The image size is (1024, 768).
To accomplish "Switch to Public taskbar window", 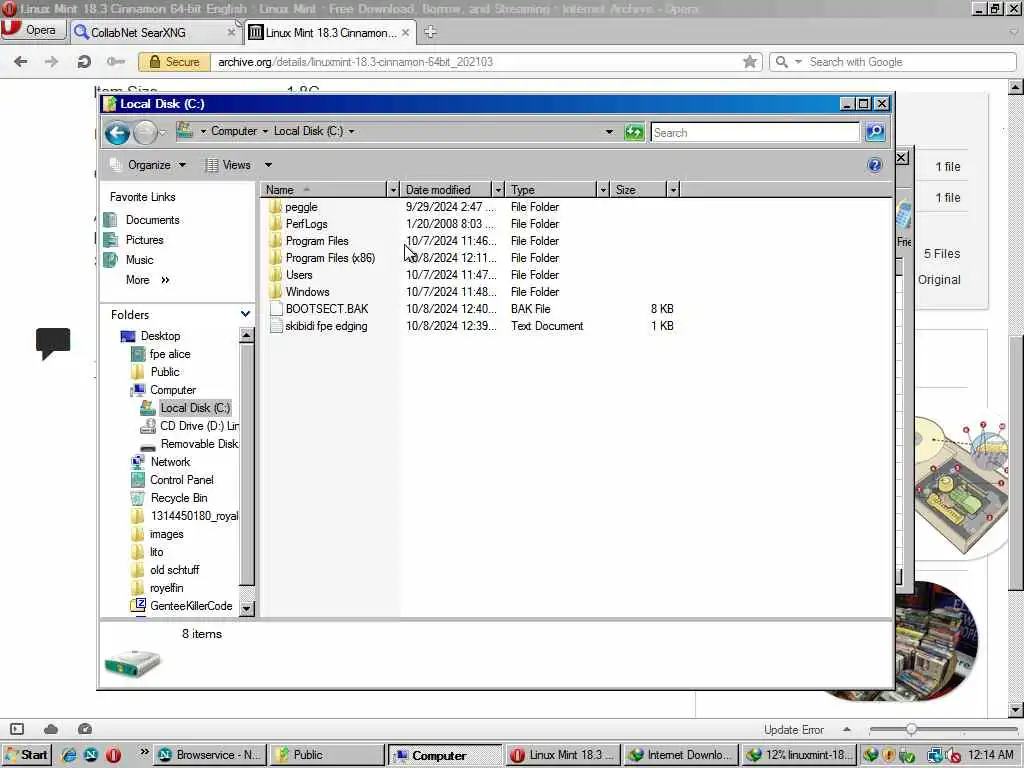I will (x=327, y=755).
